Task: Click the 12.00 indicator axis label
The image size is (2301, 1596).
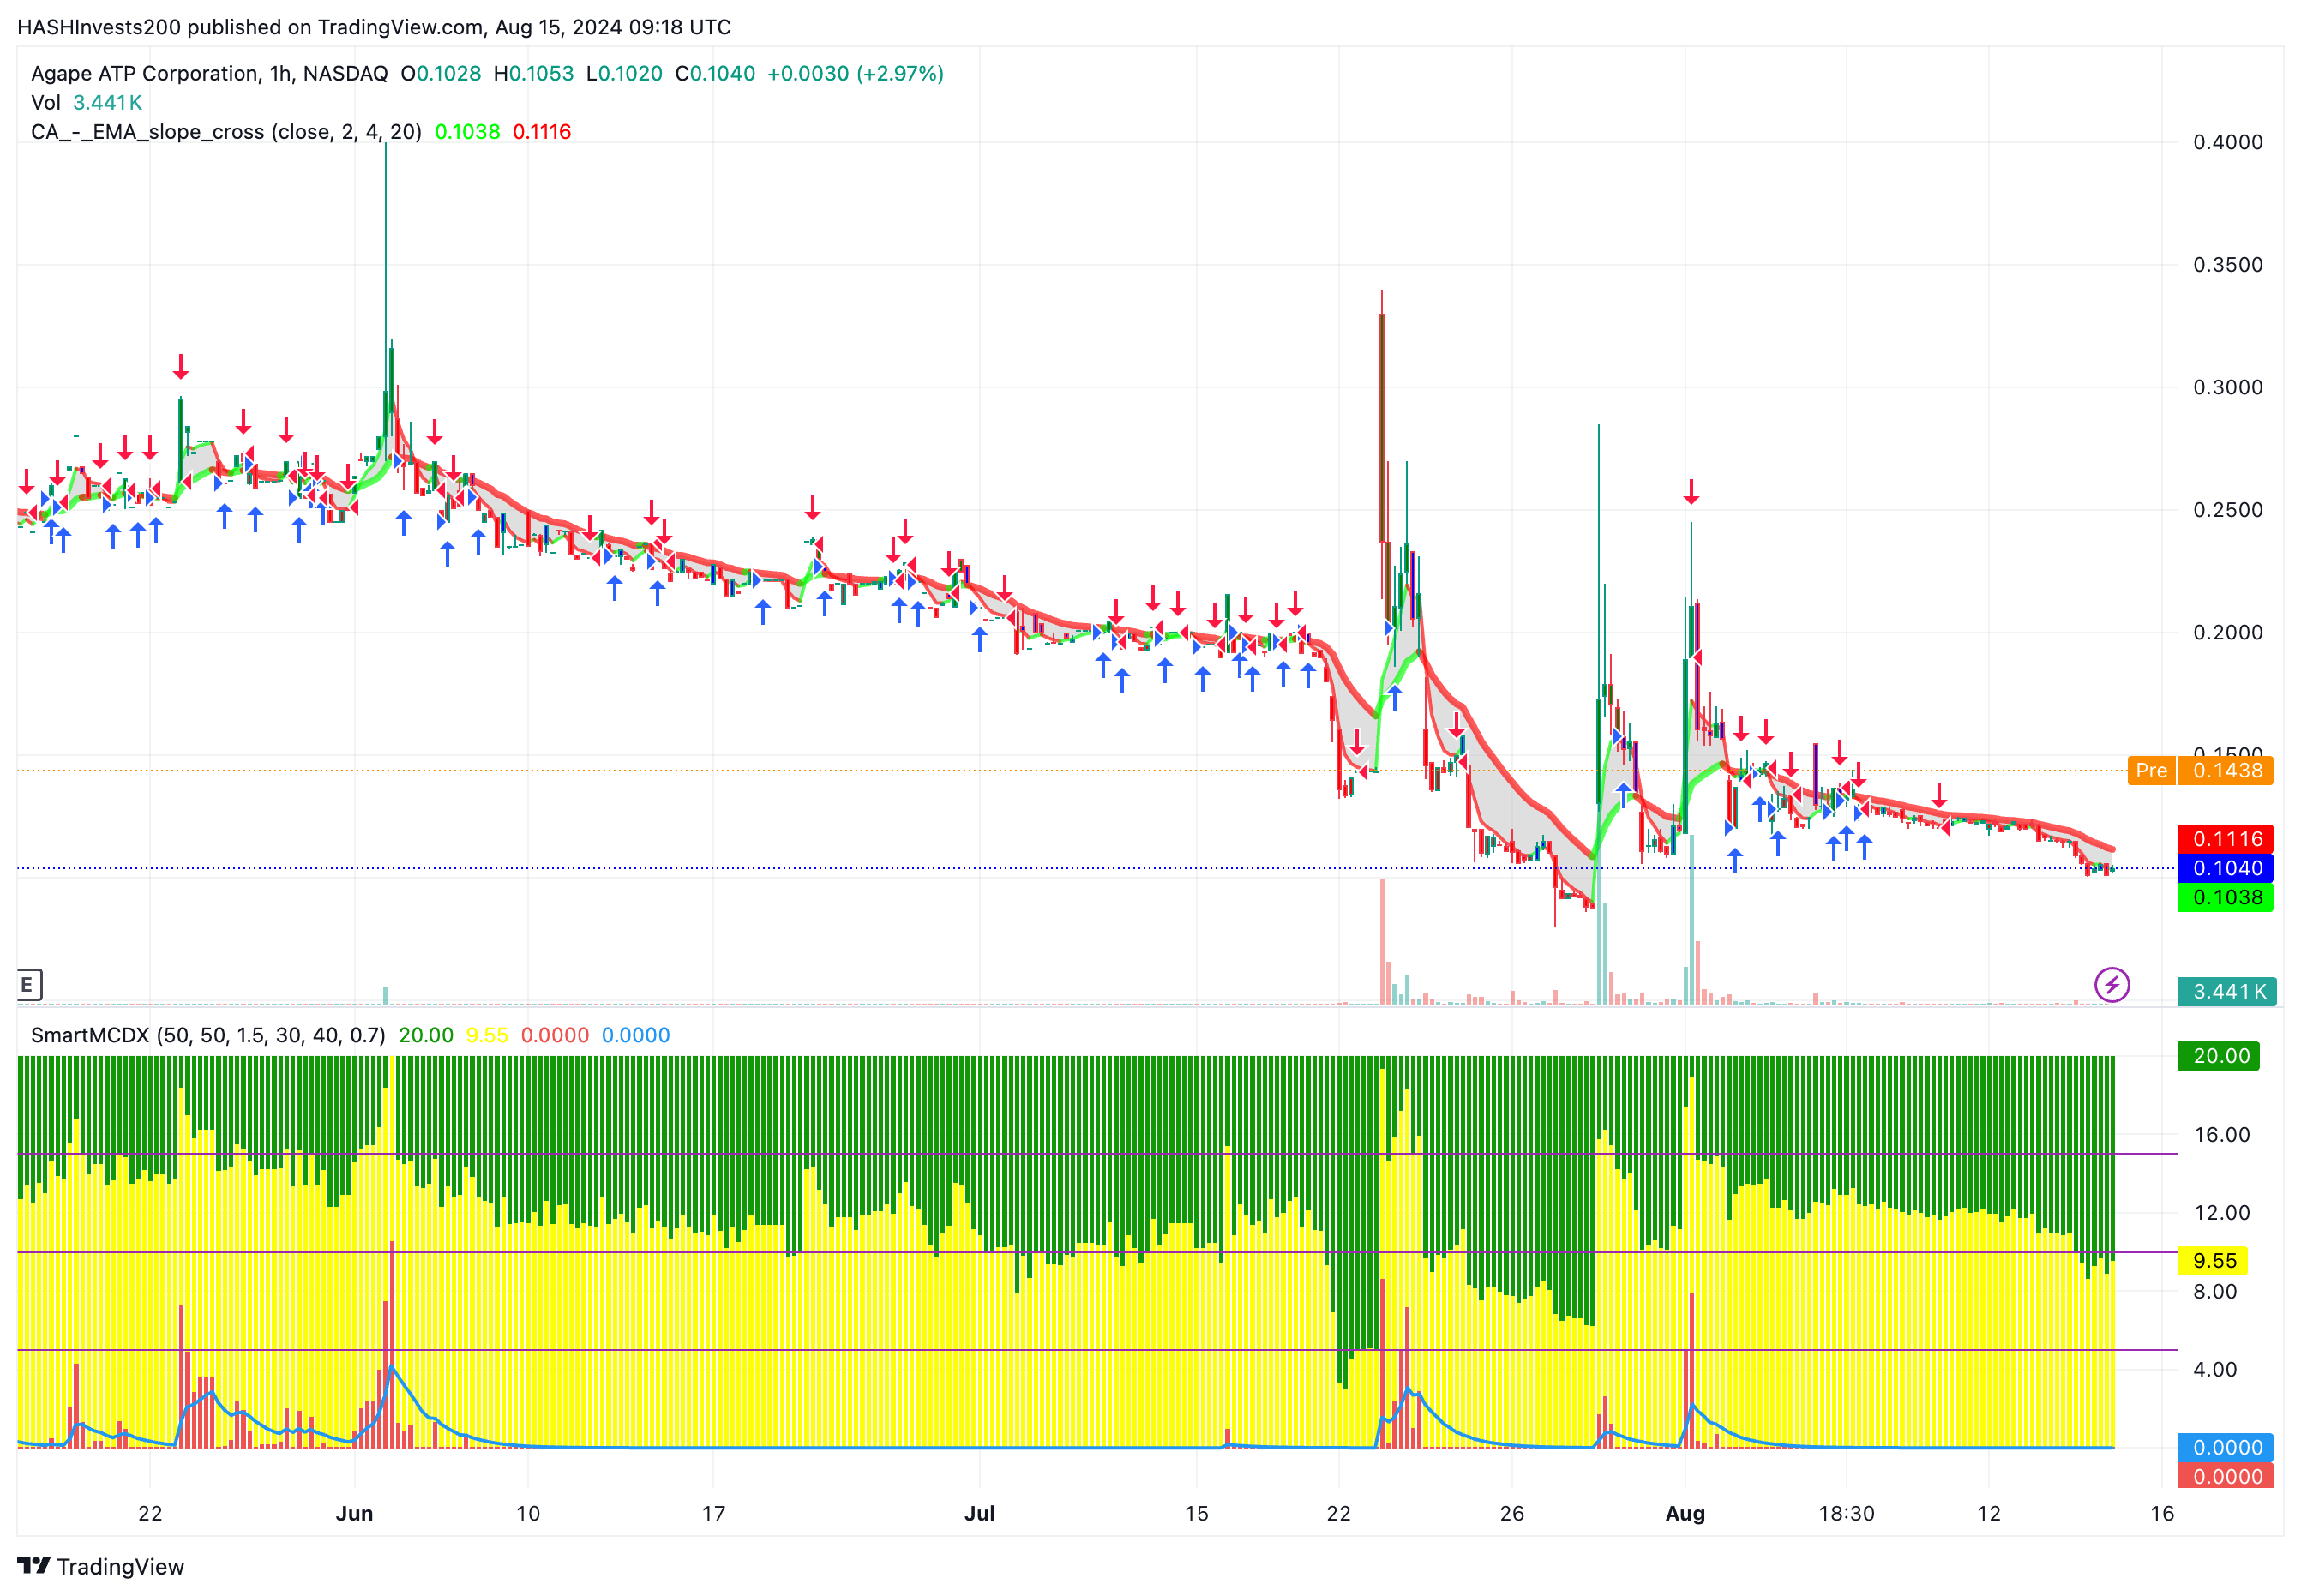Action: [2221, 1212]
